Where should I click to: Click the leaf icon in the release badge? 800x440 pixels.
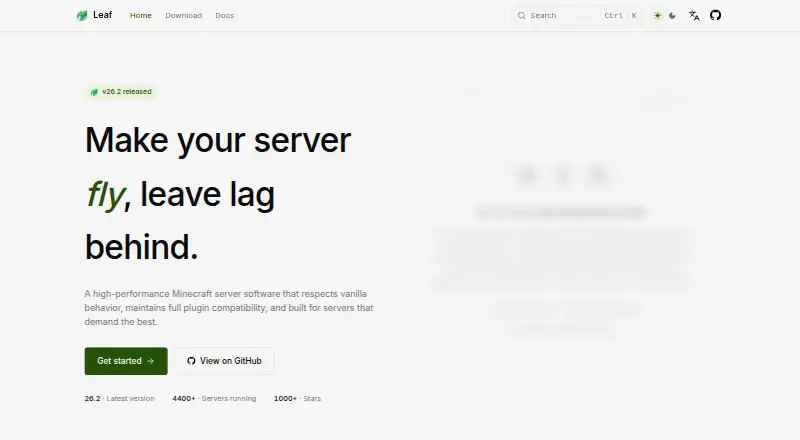(x=94, y=92)
